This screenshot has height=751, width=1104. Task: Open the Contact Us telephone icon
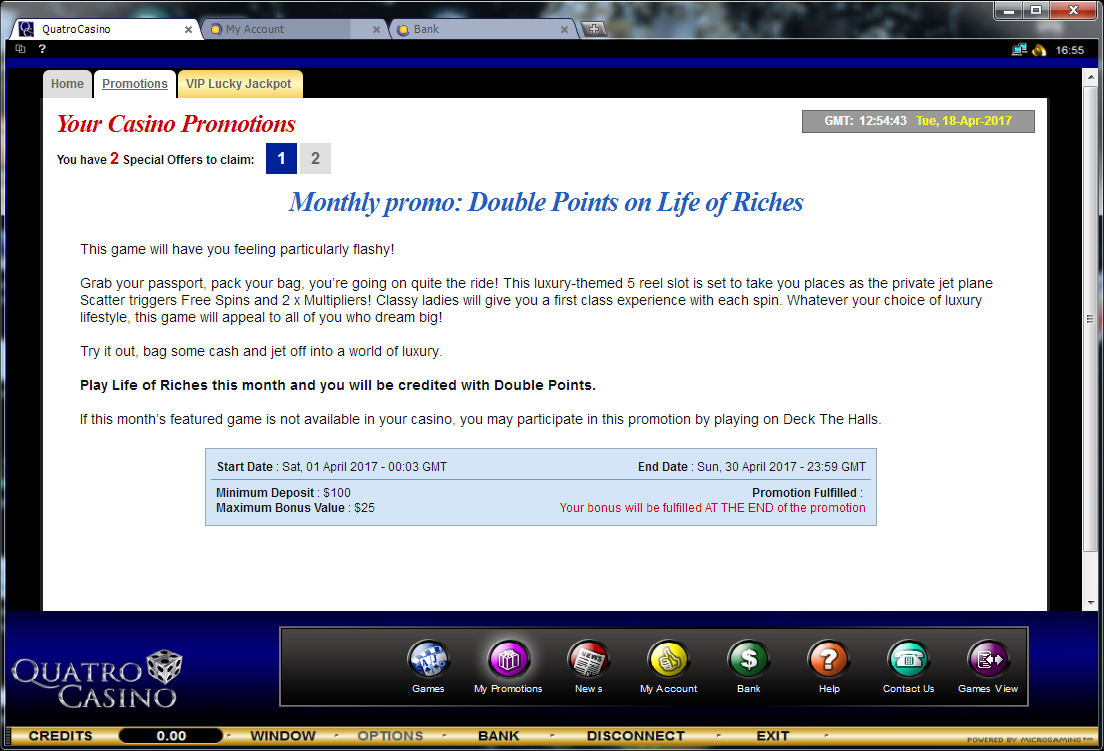coord(908,660)
